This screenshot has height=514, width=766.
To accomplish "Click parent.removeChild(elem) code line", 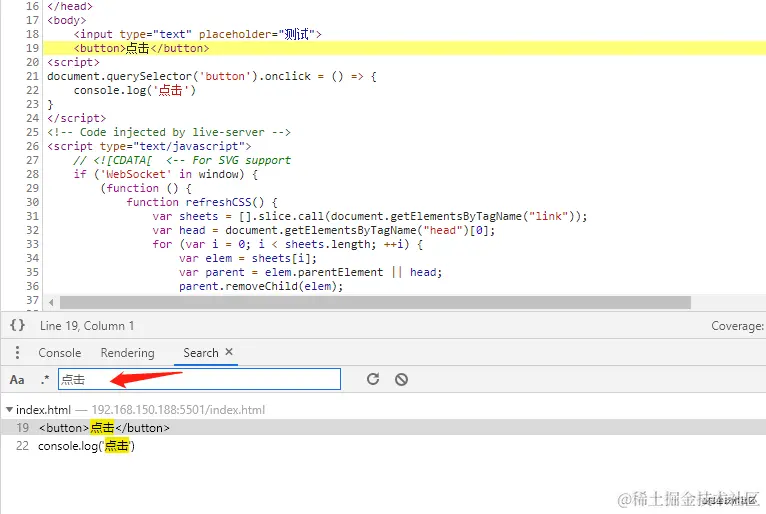I will pyautogui.click(x=261, y=286).
